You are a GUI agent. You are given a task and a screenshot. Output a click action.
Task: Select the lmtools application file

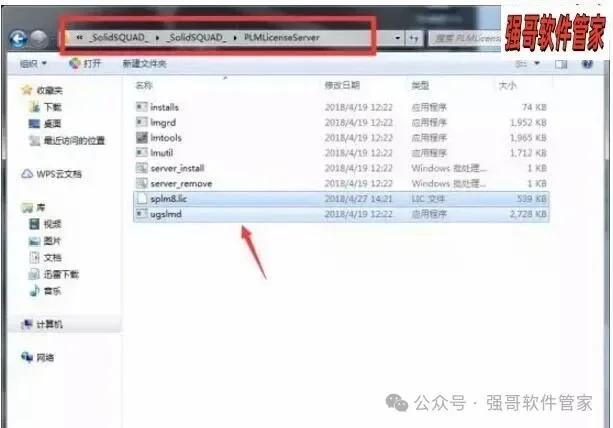point(341,138)
